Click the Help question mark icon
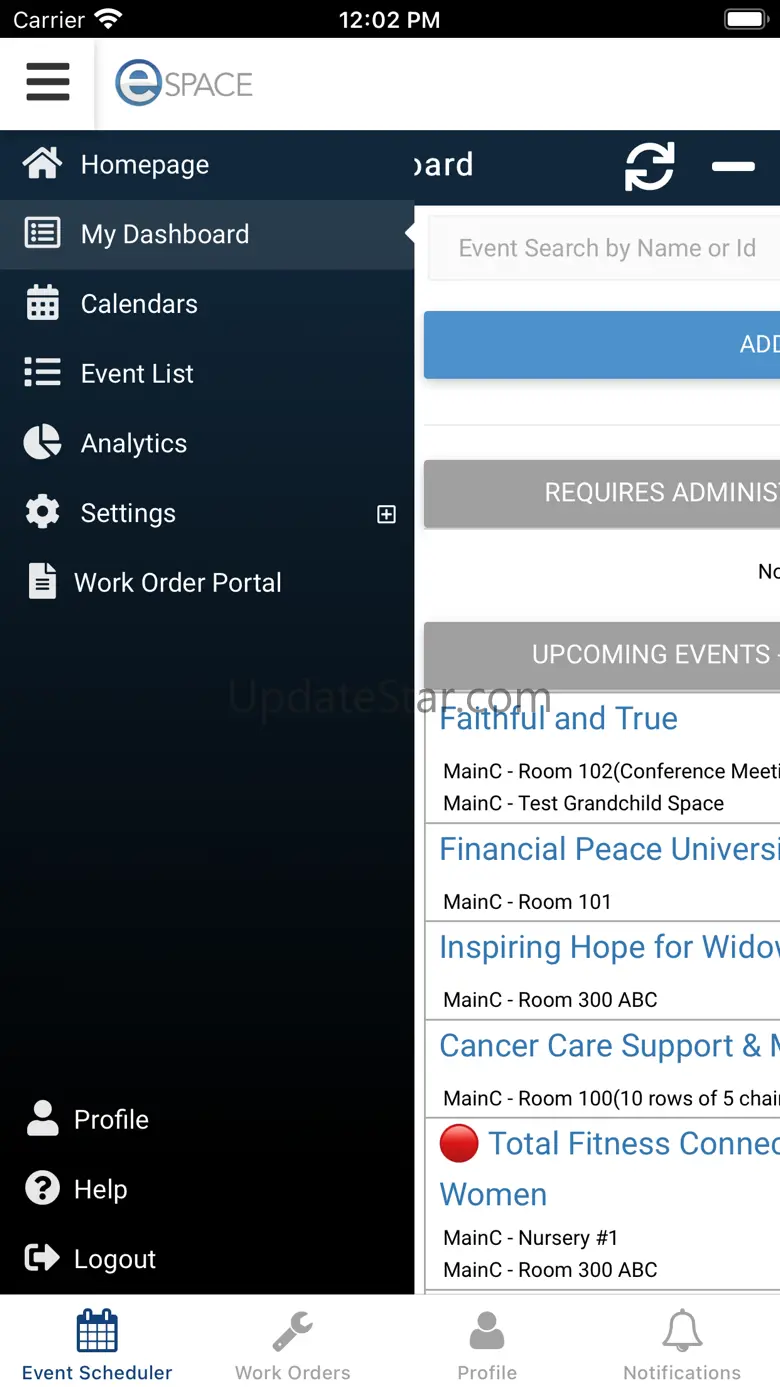Screen dimensions: 780x1387 [x=42, y=1189]
